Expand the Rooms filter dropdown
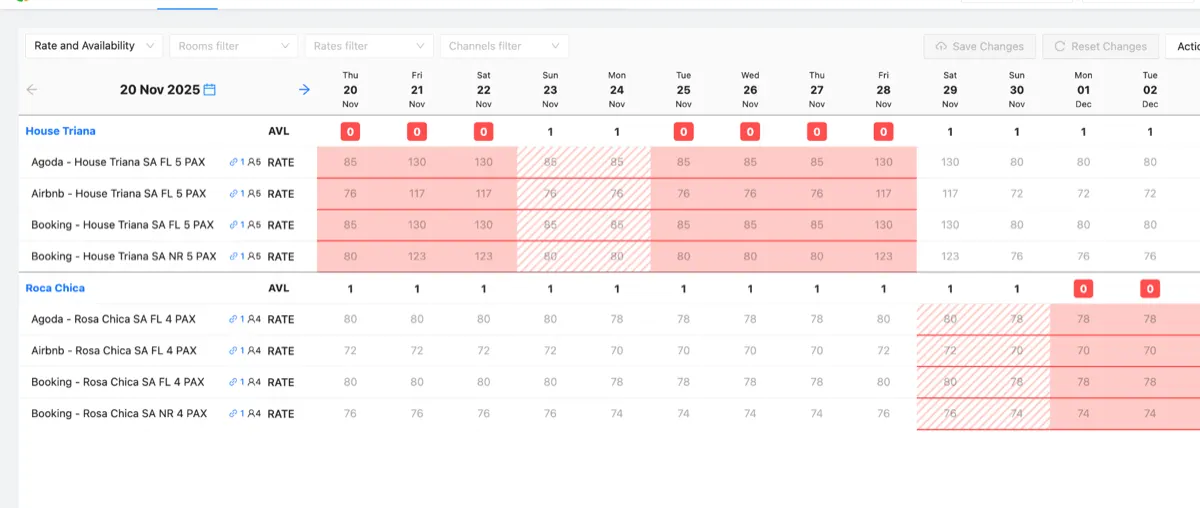 (234, 46)
